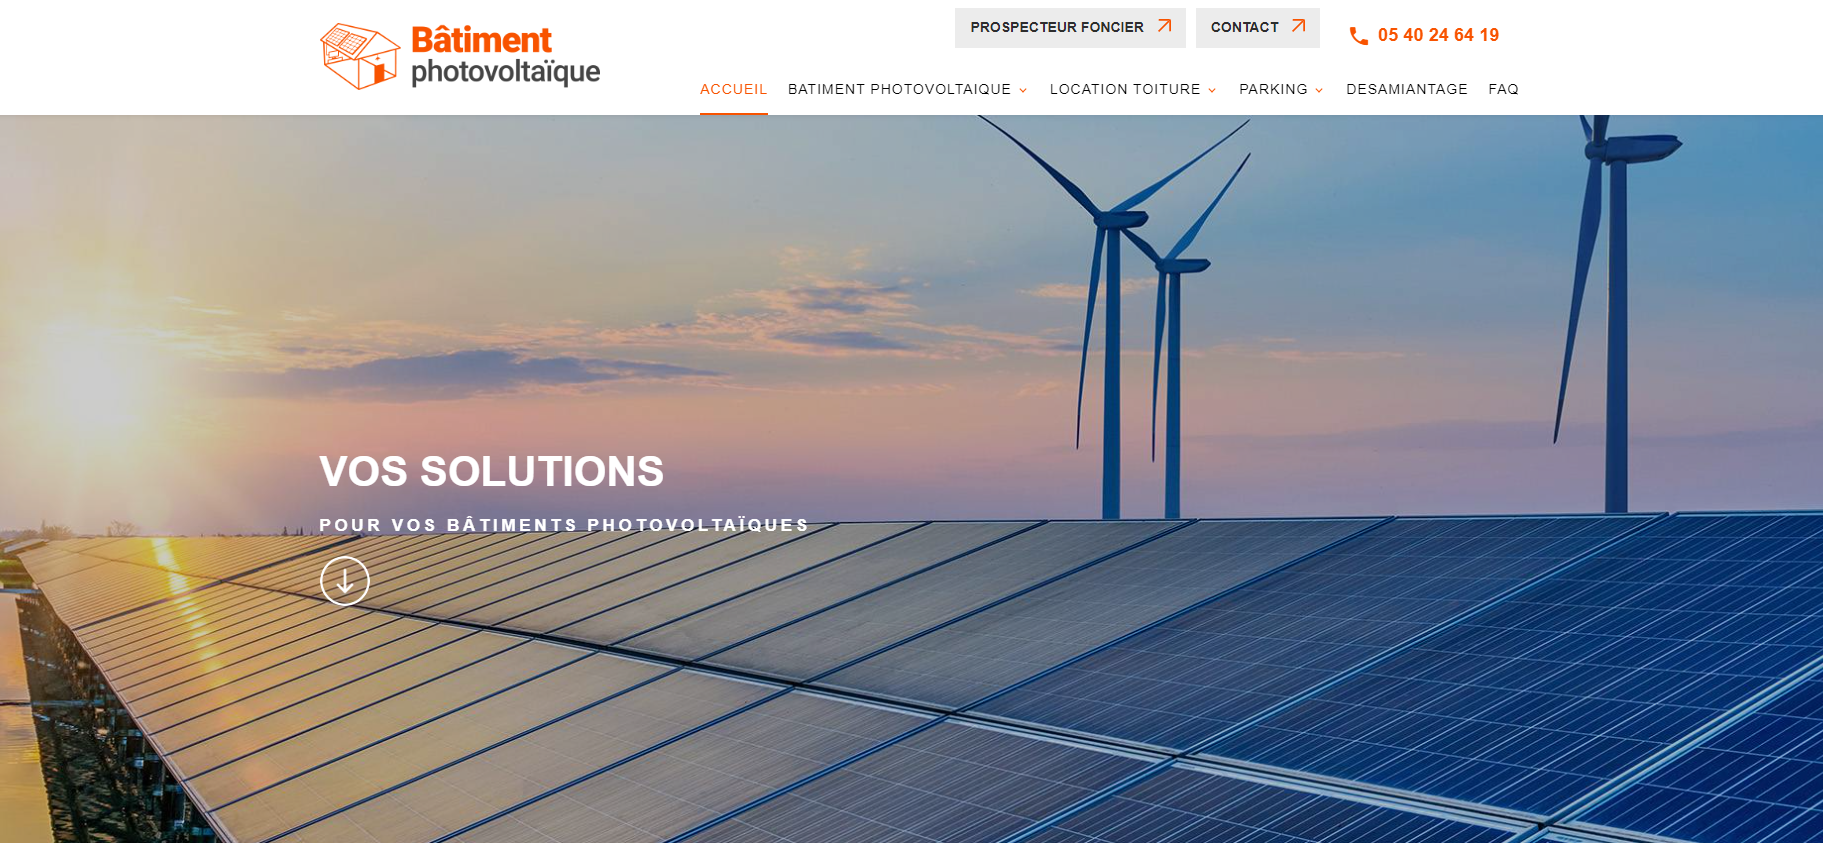Image resolution: width=1823 pixels, height=843 pixels.
Task: Click the orange phone handset icon
Action: (x=1359, y=36)
